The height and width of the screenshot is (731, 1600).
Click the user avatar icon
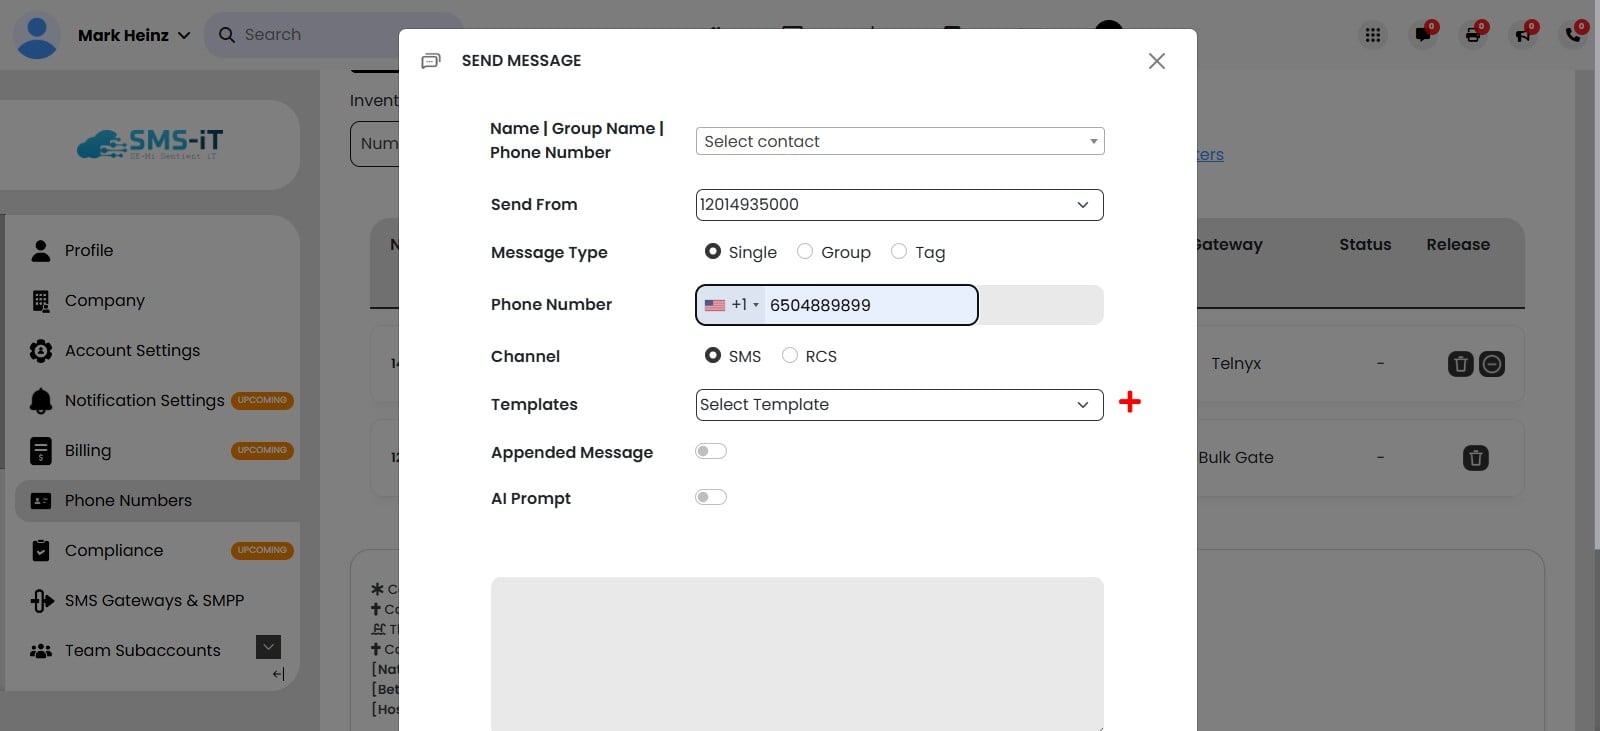(37, 35)
